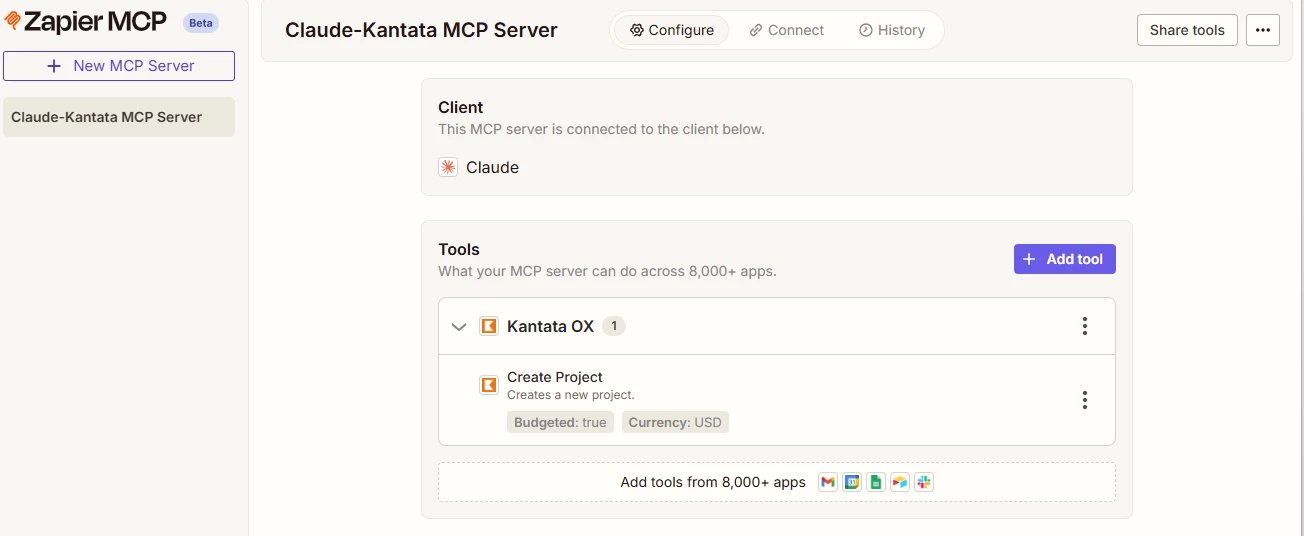Click the Add tool button
Image resolution: width=1304 pixels, height=536 pixels.
tap(1065, 259)
